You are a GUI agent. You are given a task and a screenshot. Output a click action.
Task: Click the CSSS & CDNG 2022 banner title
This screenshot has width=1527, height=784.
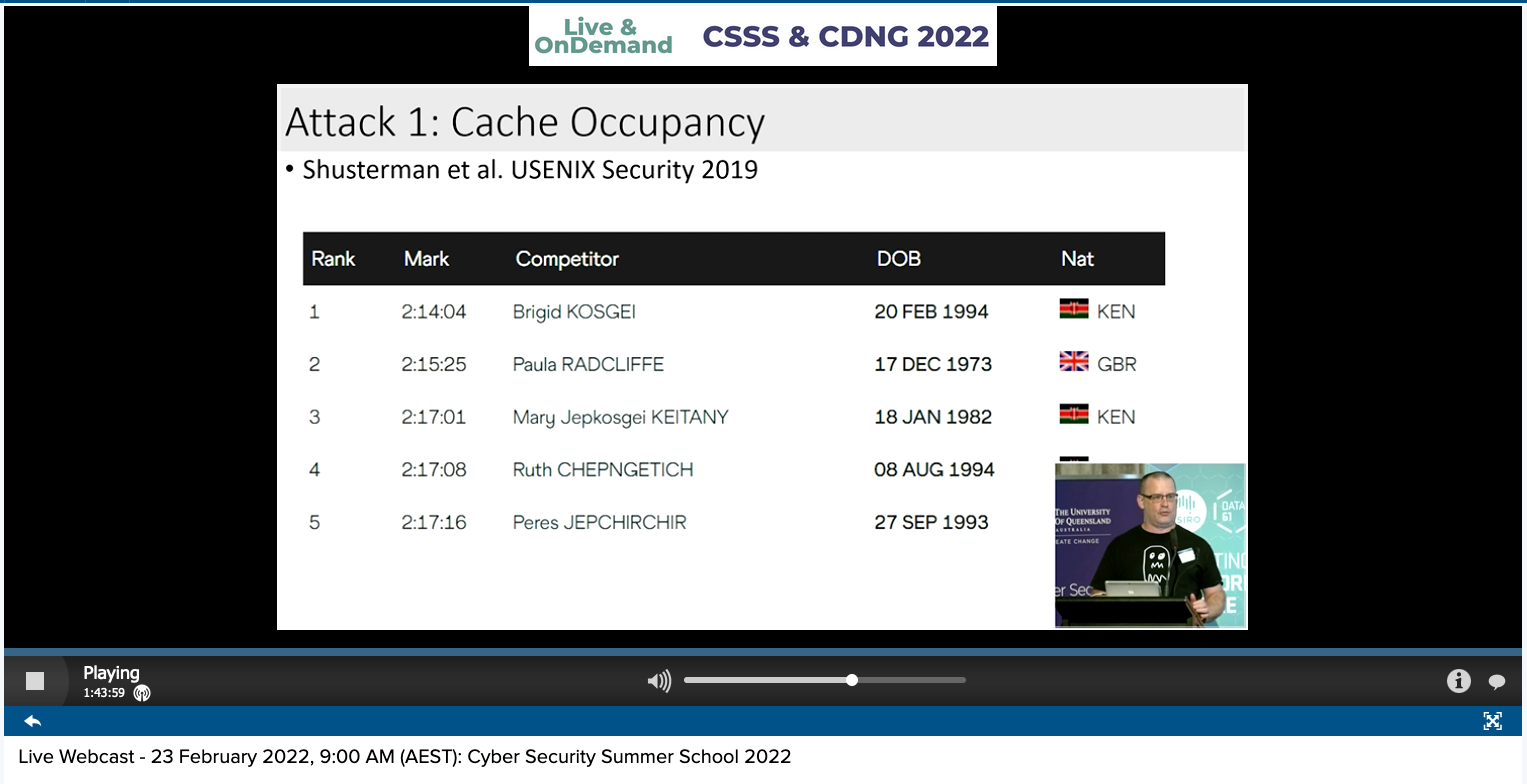(845, 37)
